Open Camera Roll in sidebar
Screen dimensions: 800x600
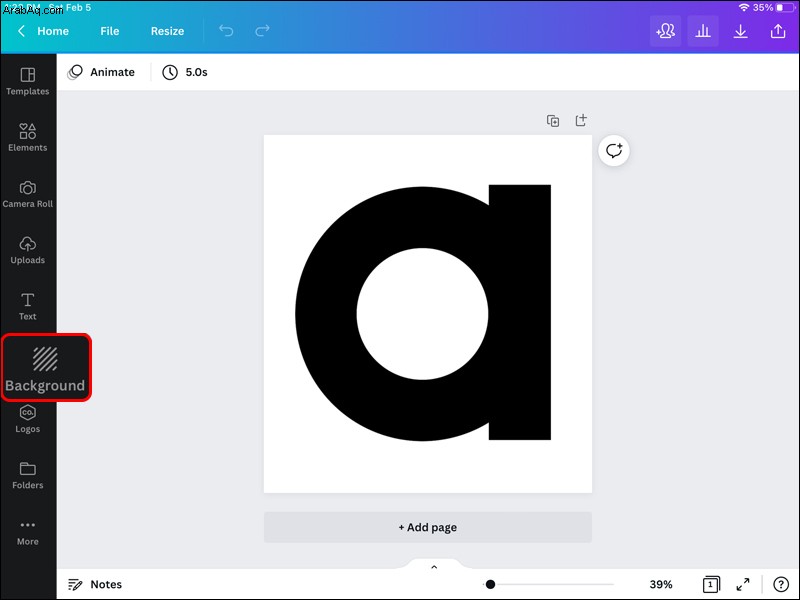click(28, 194)
